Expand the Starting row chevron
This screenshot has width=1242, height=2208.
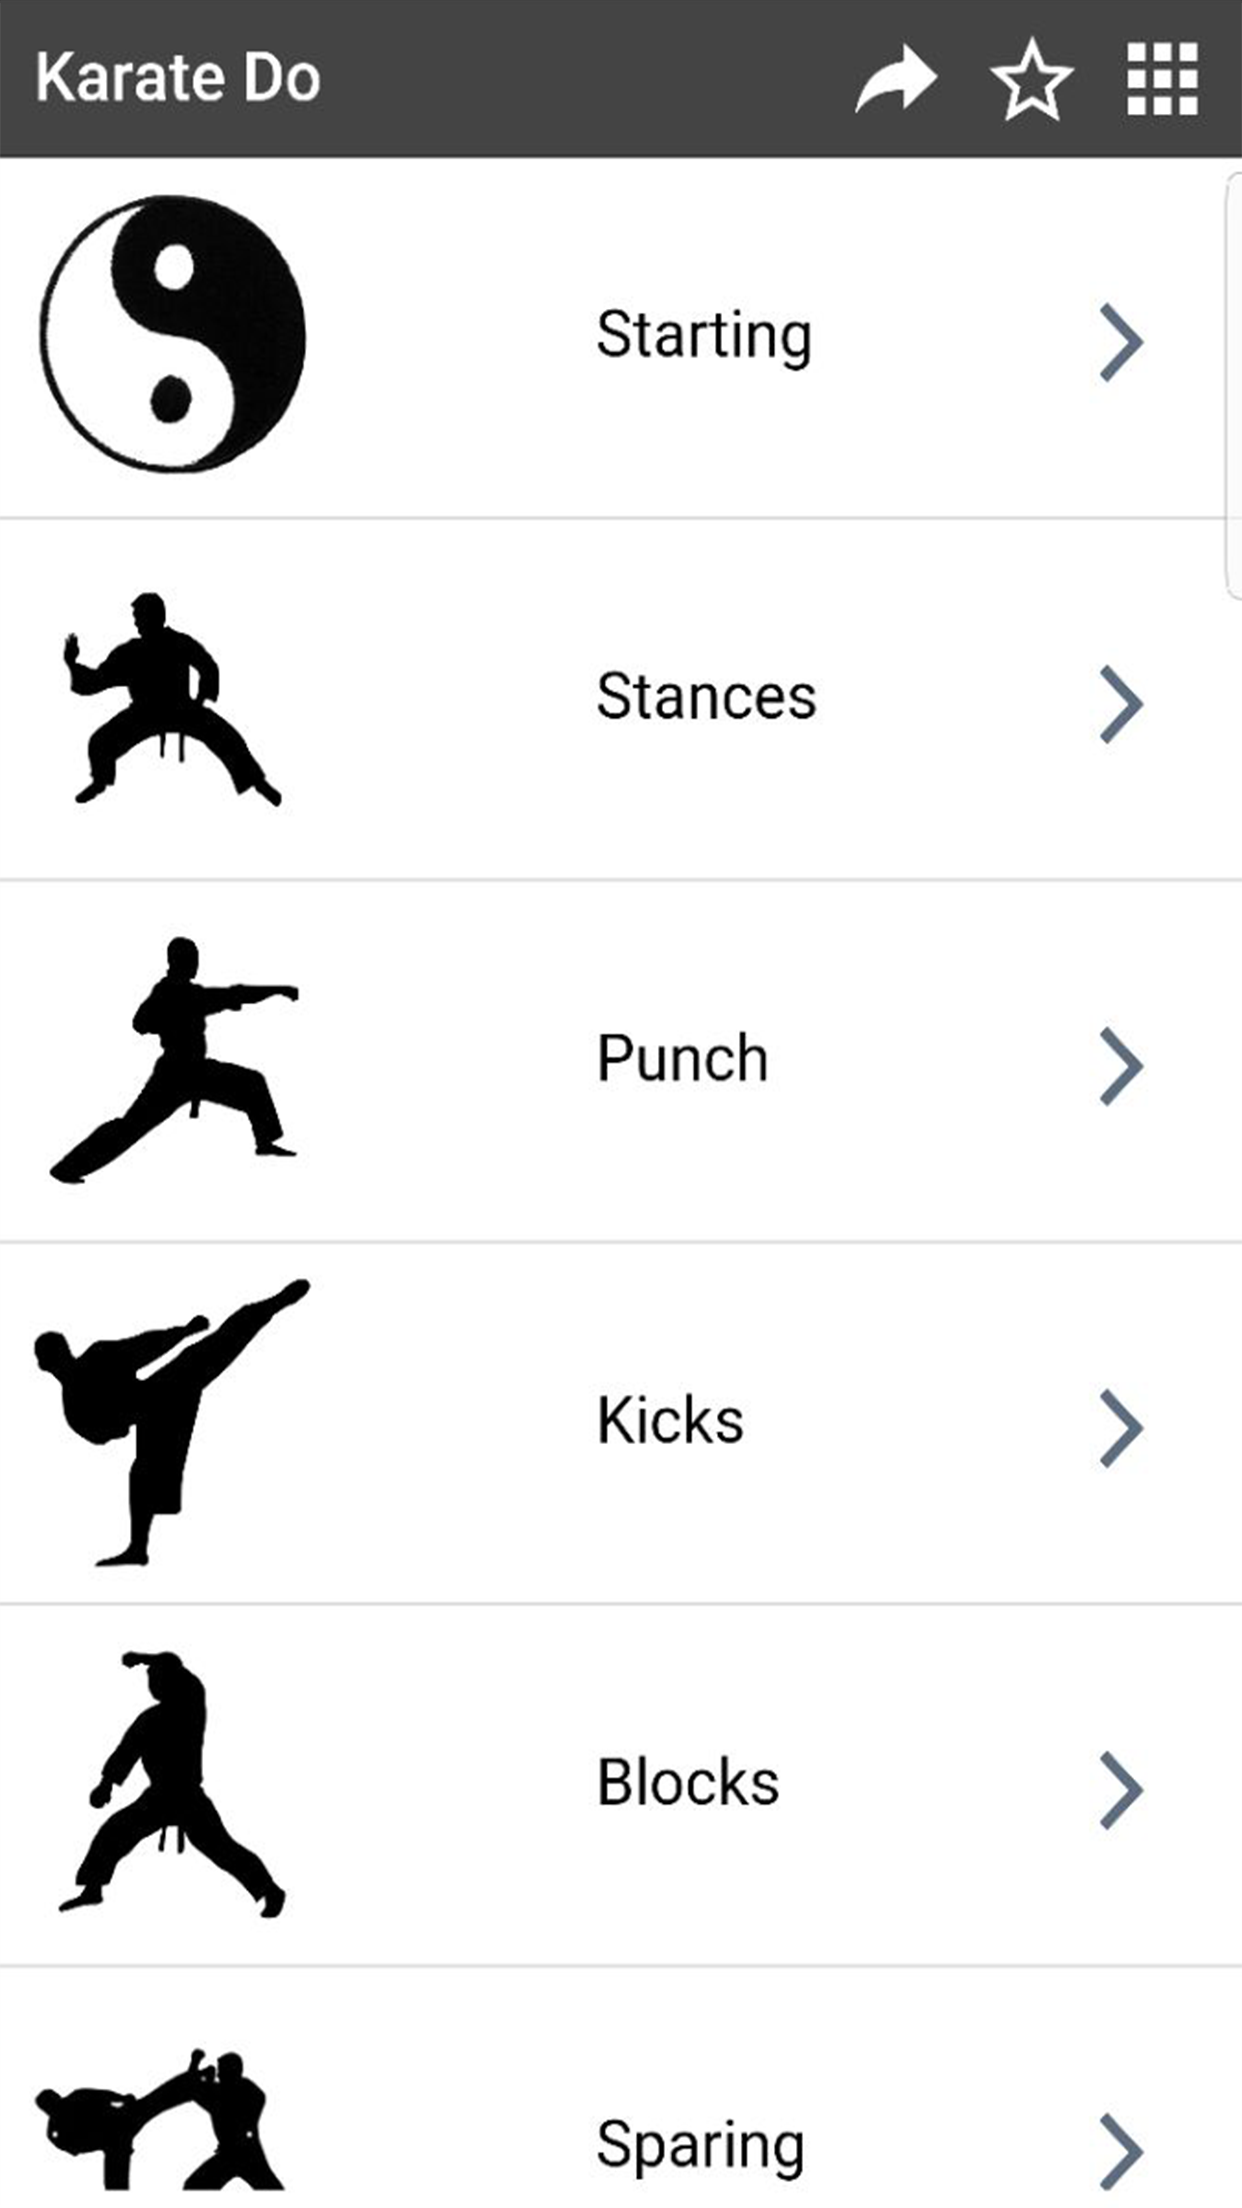1120,342
